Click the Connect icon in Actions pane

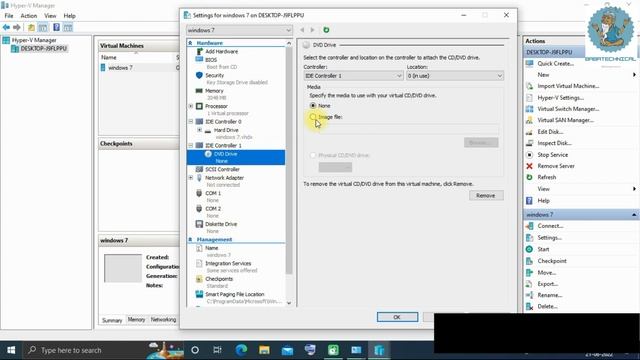coord(529,226)
